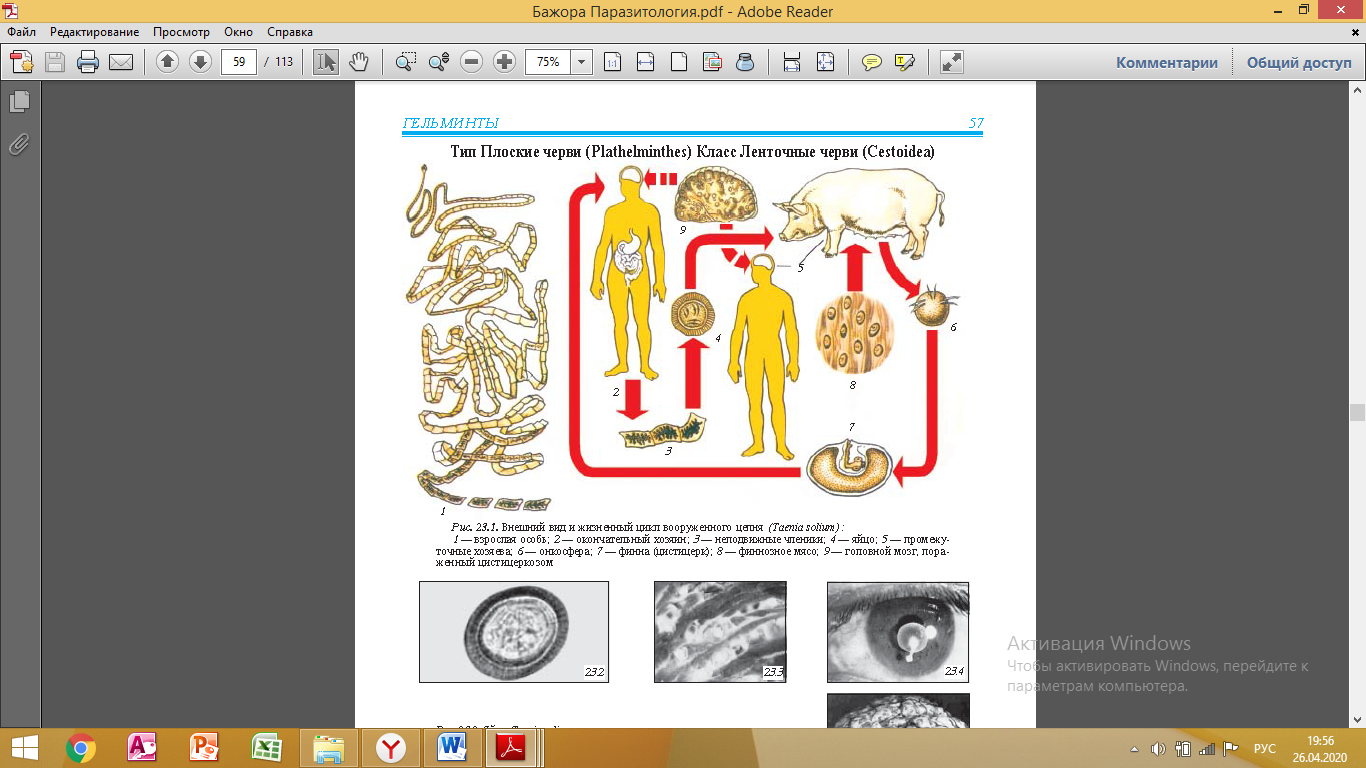Click the volume speaker tray icon
The width and height of the screenshot is (1366, 768).
coord(1158,749)
